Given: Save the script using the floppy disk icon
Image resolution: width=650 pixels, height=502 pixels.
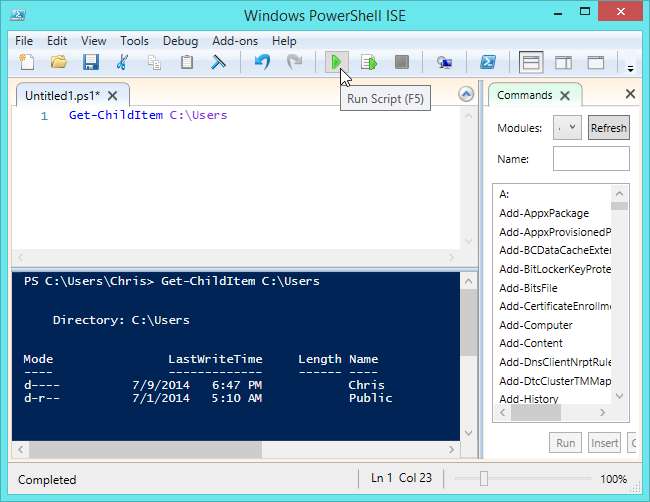Looking at the screenshot, I should (90, 62).
